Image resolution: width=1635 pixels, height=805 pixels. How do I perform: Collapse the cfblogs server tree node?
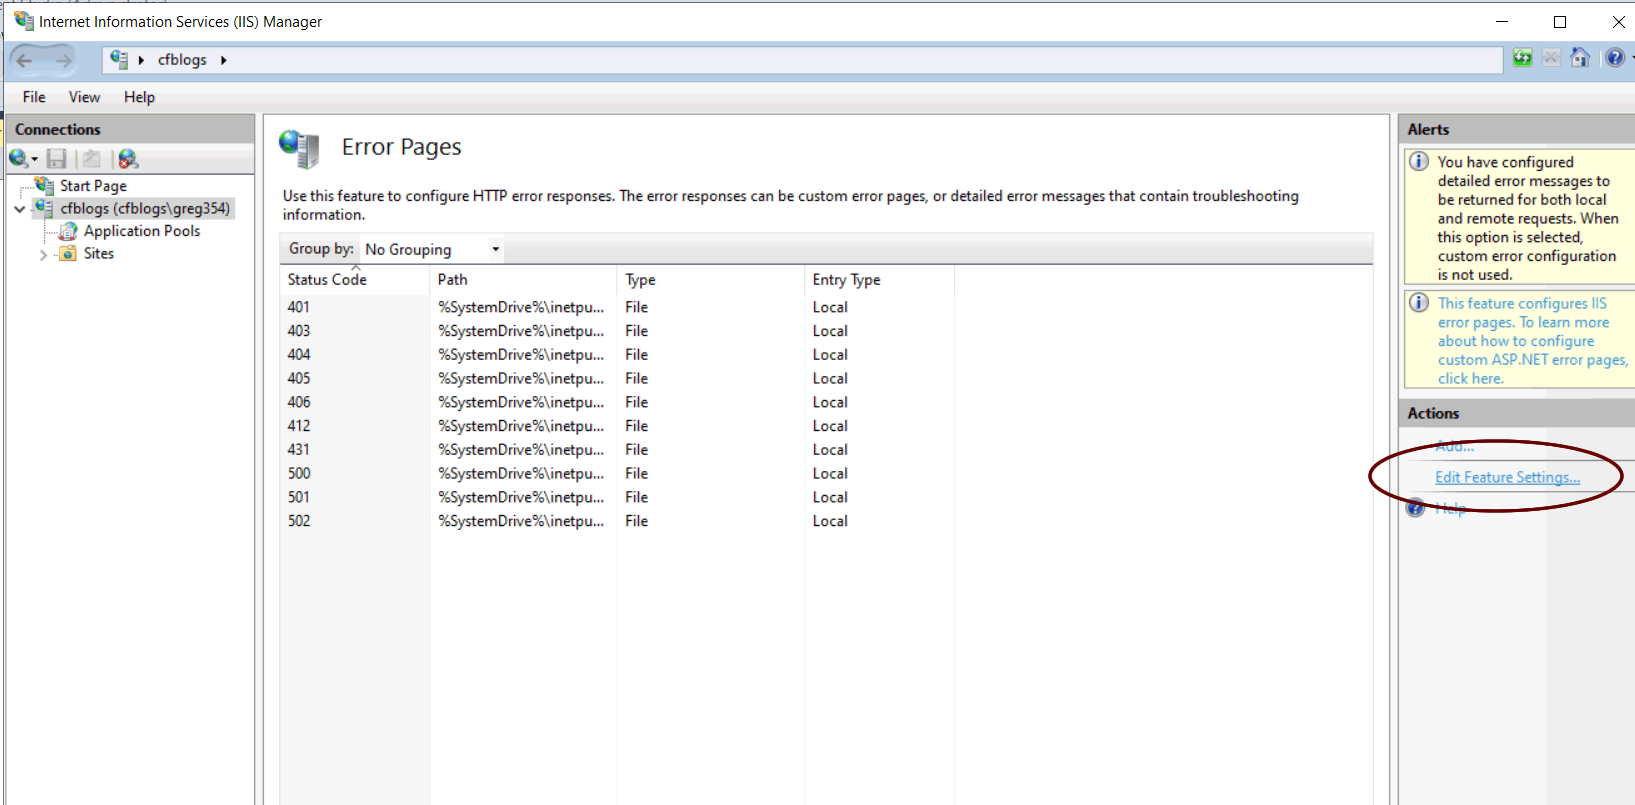pos(20,209)
